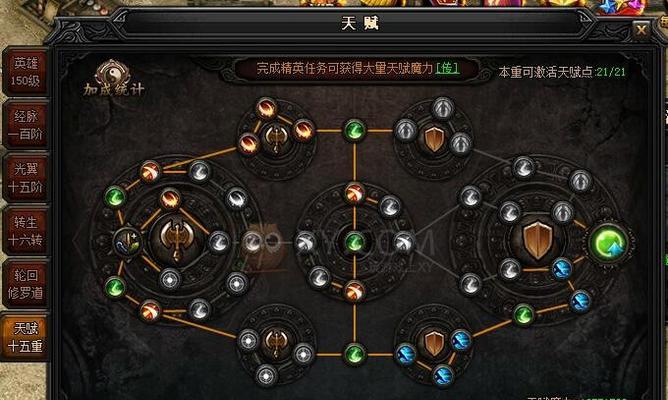Switch to the 光翼十五阶 tab
This screenshot has height=400, width=668.
point(26,178)
